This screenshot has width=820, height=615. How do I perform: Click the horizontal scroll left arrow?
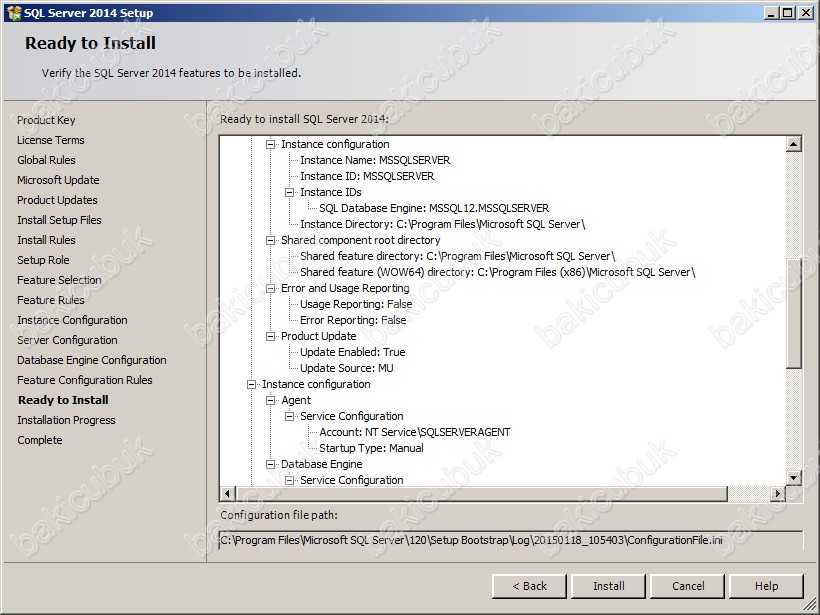click(x=227, y=493)
